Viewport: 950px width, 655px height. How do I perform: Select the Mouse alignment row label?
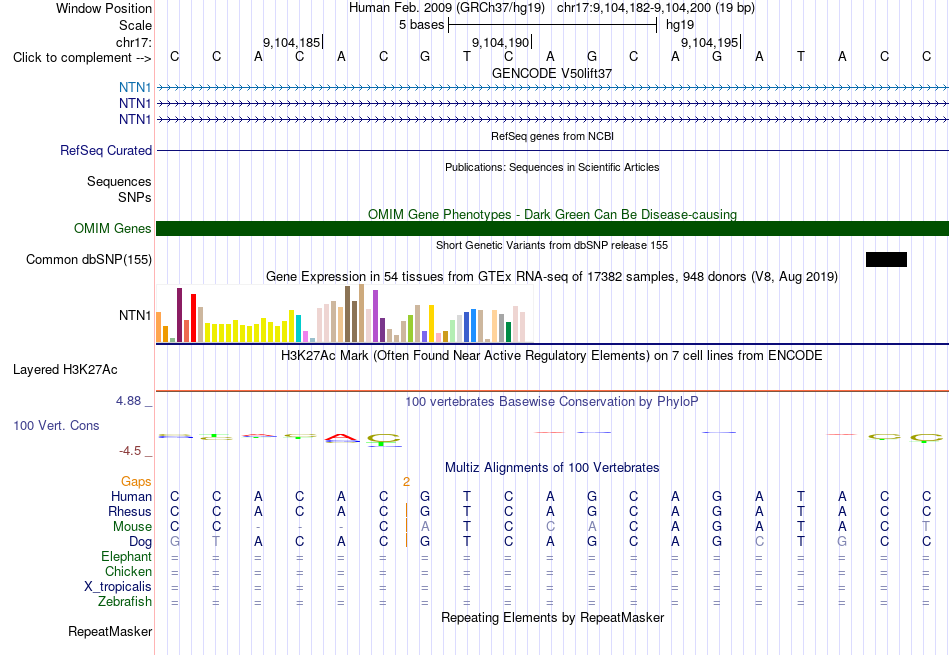point(132,527)
